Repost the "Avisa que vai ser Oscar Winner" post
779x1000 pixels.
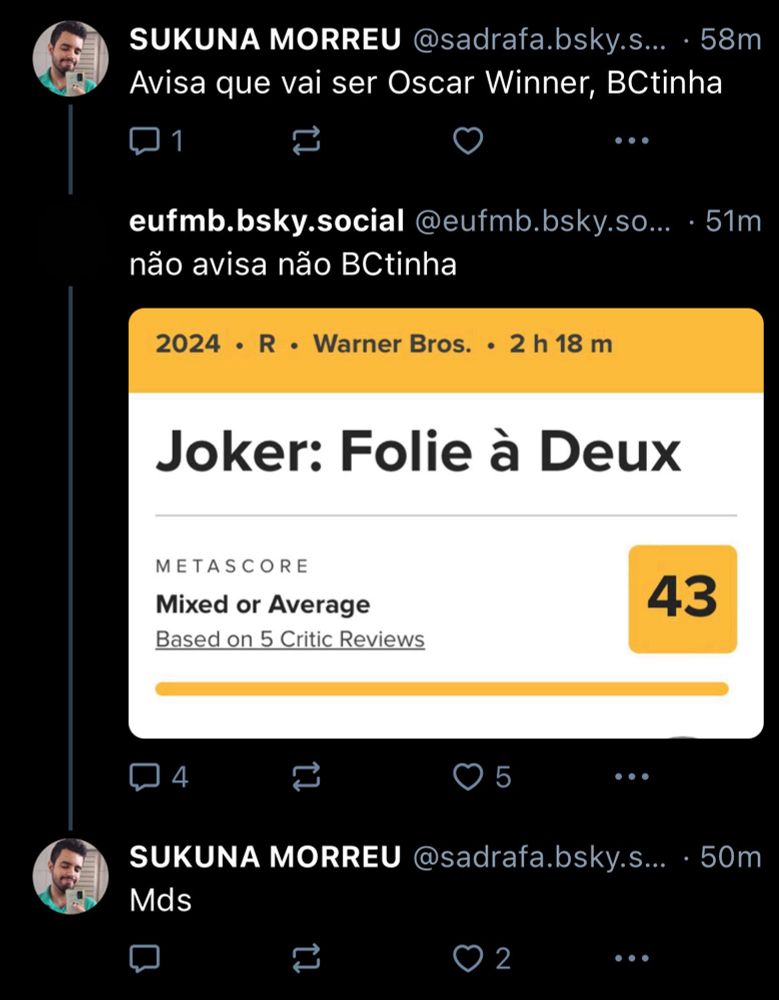305,142
